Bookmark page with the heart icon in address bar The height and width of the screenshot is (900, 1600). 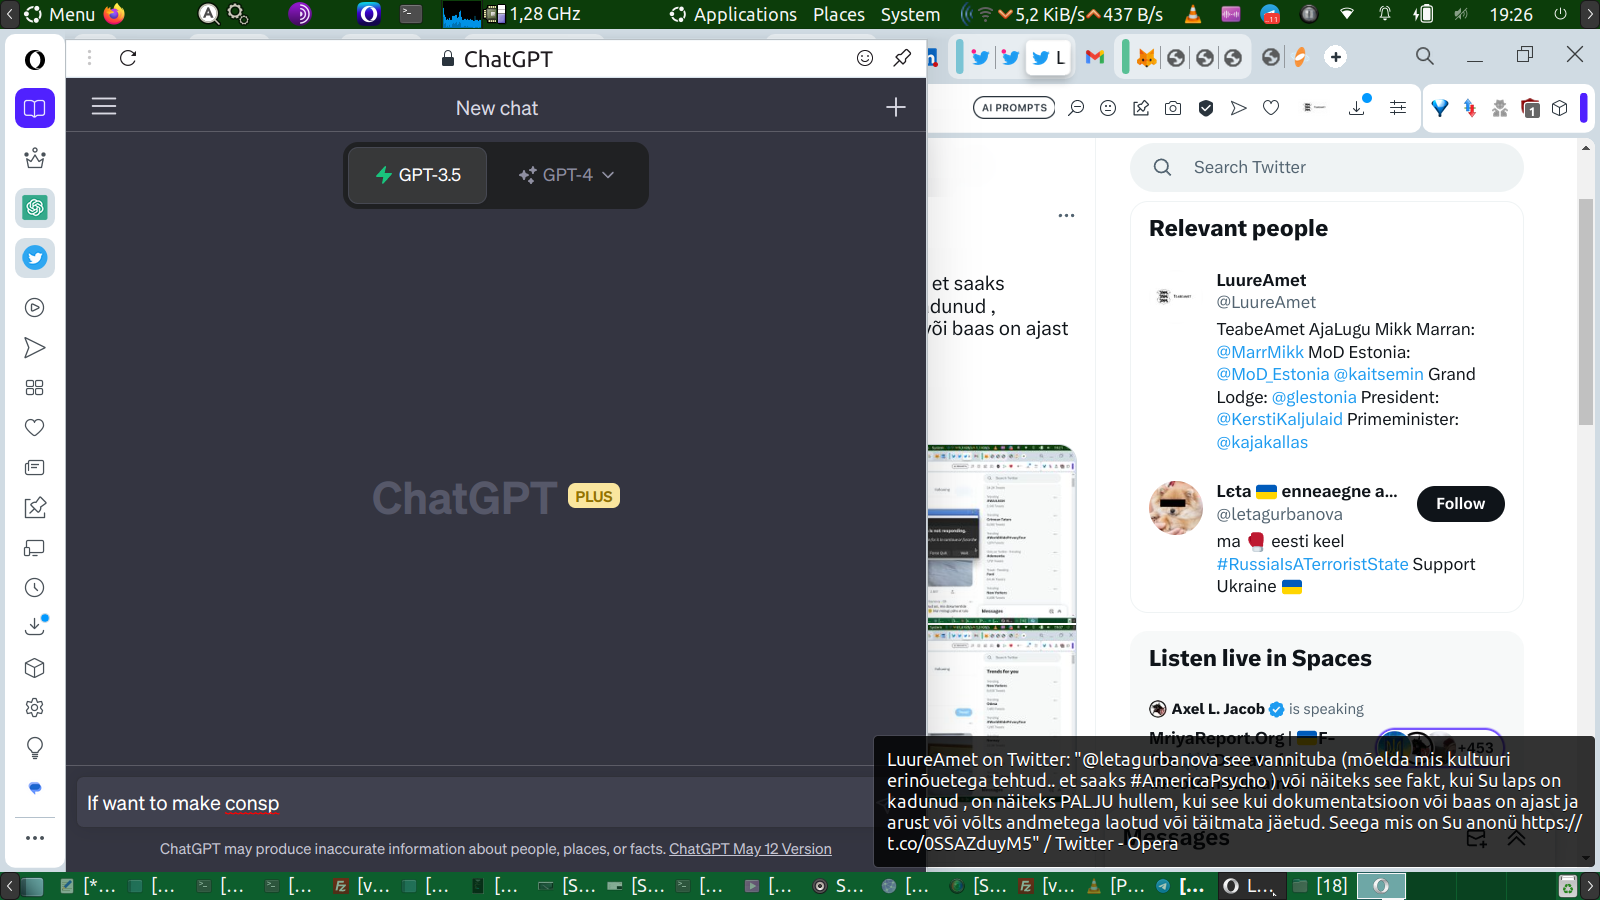click(x=1271, y=108)
